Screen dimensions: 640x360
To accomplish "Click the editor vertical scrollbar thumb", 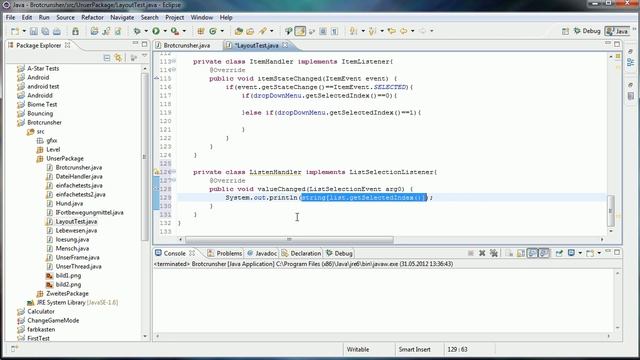I will click(x=611, y=211).
